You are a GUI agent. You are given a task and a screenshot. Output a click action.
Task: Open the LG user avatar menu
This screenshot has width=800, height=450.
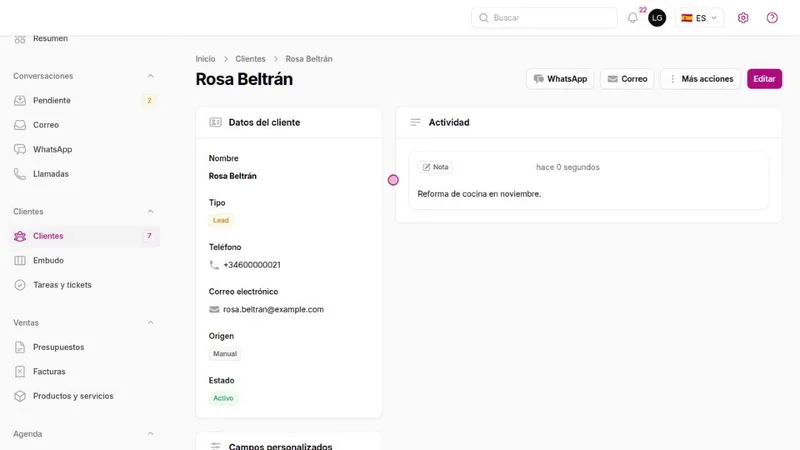[657, 18]
